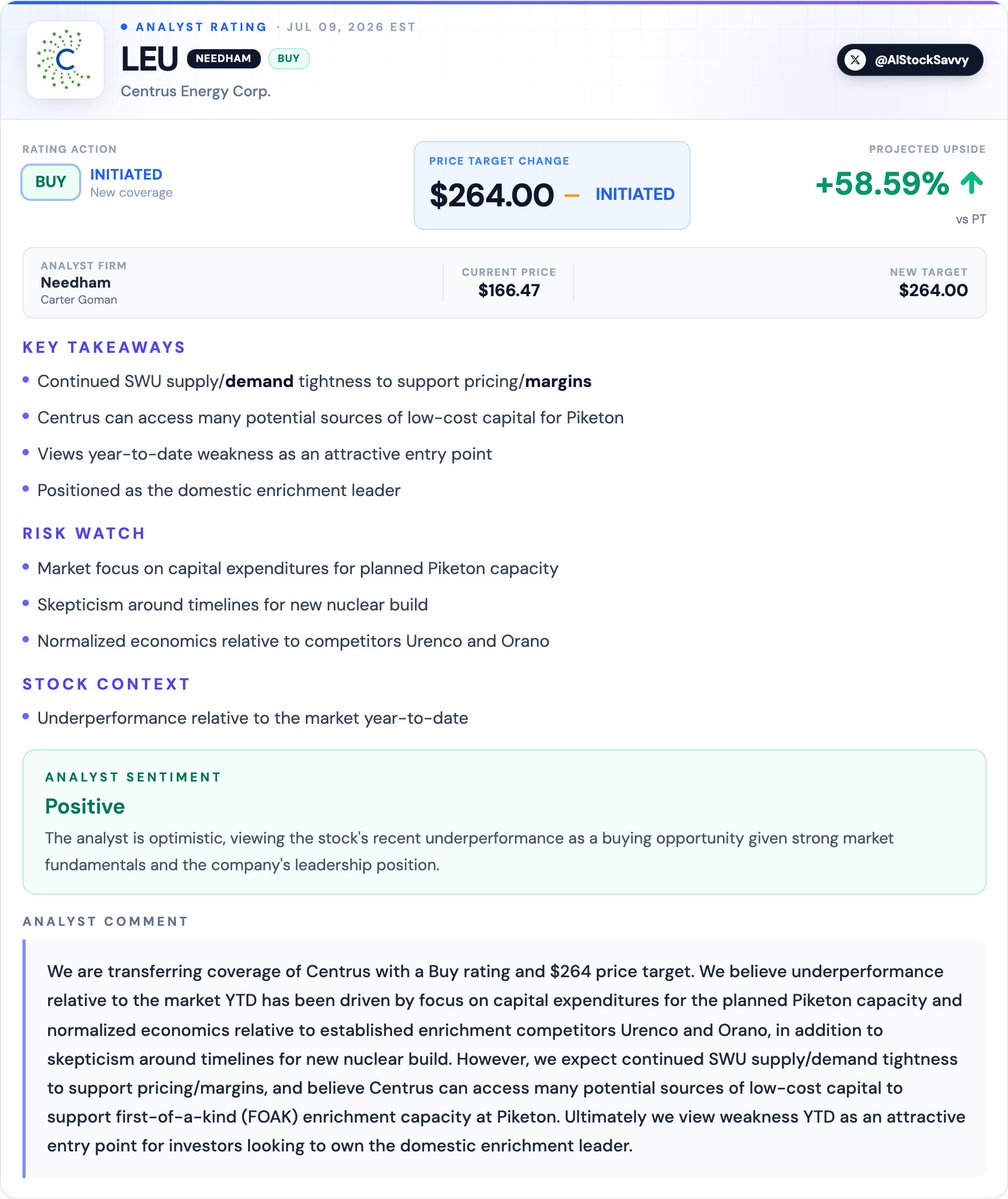This screenshot has height=1199, width=1008.
Task: Select the STOCK CONTEXT heading
Action: coord(106,684)
